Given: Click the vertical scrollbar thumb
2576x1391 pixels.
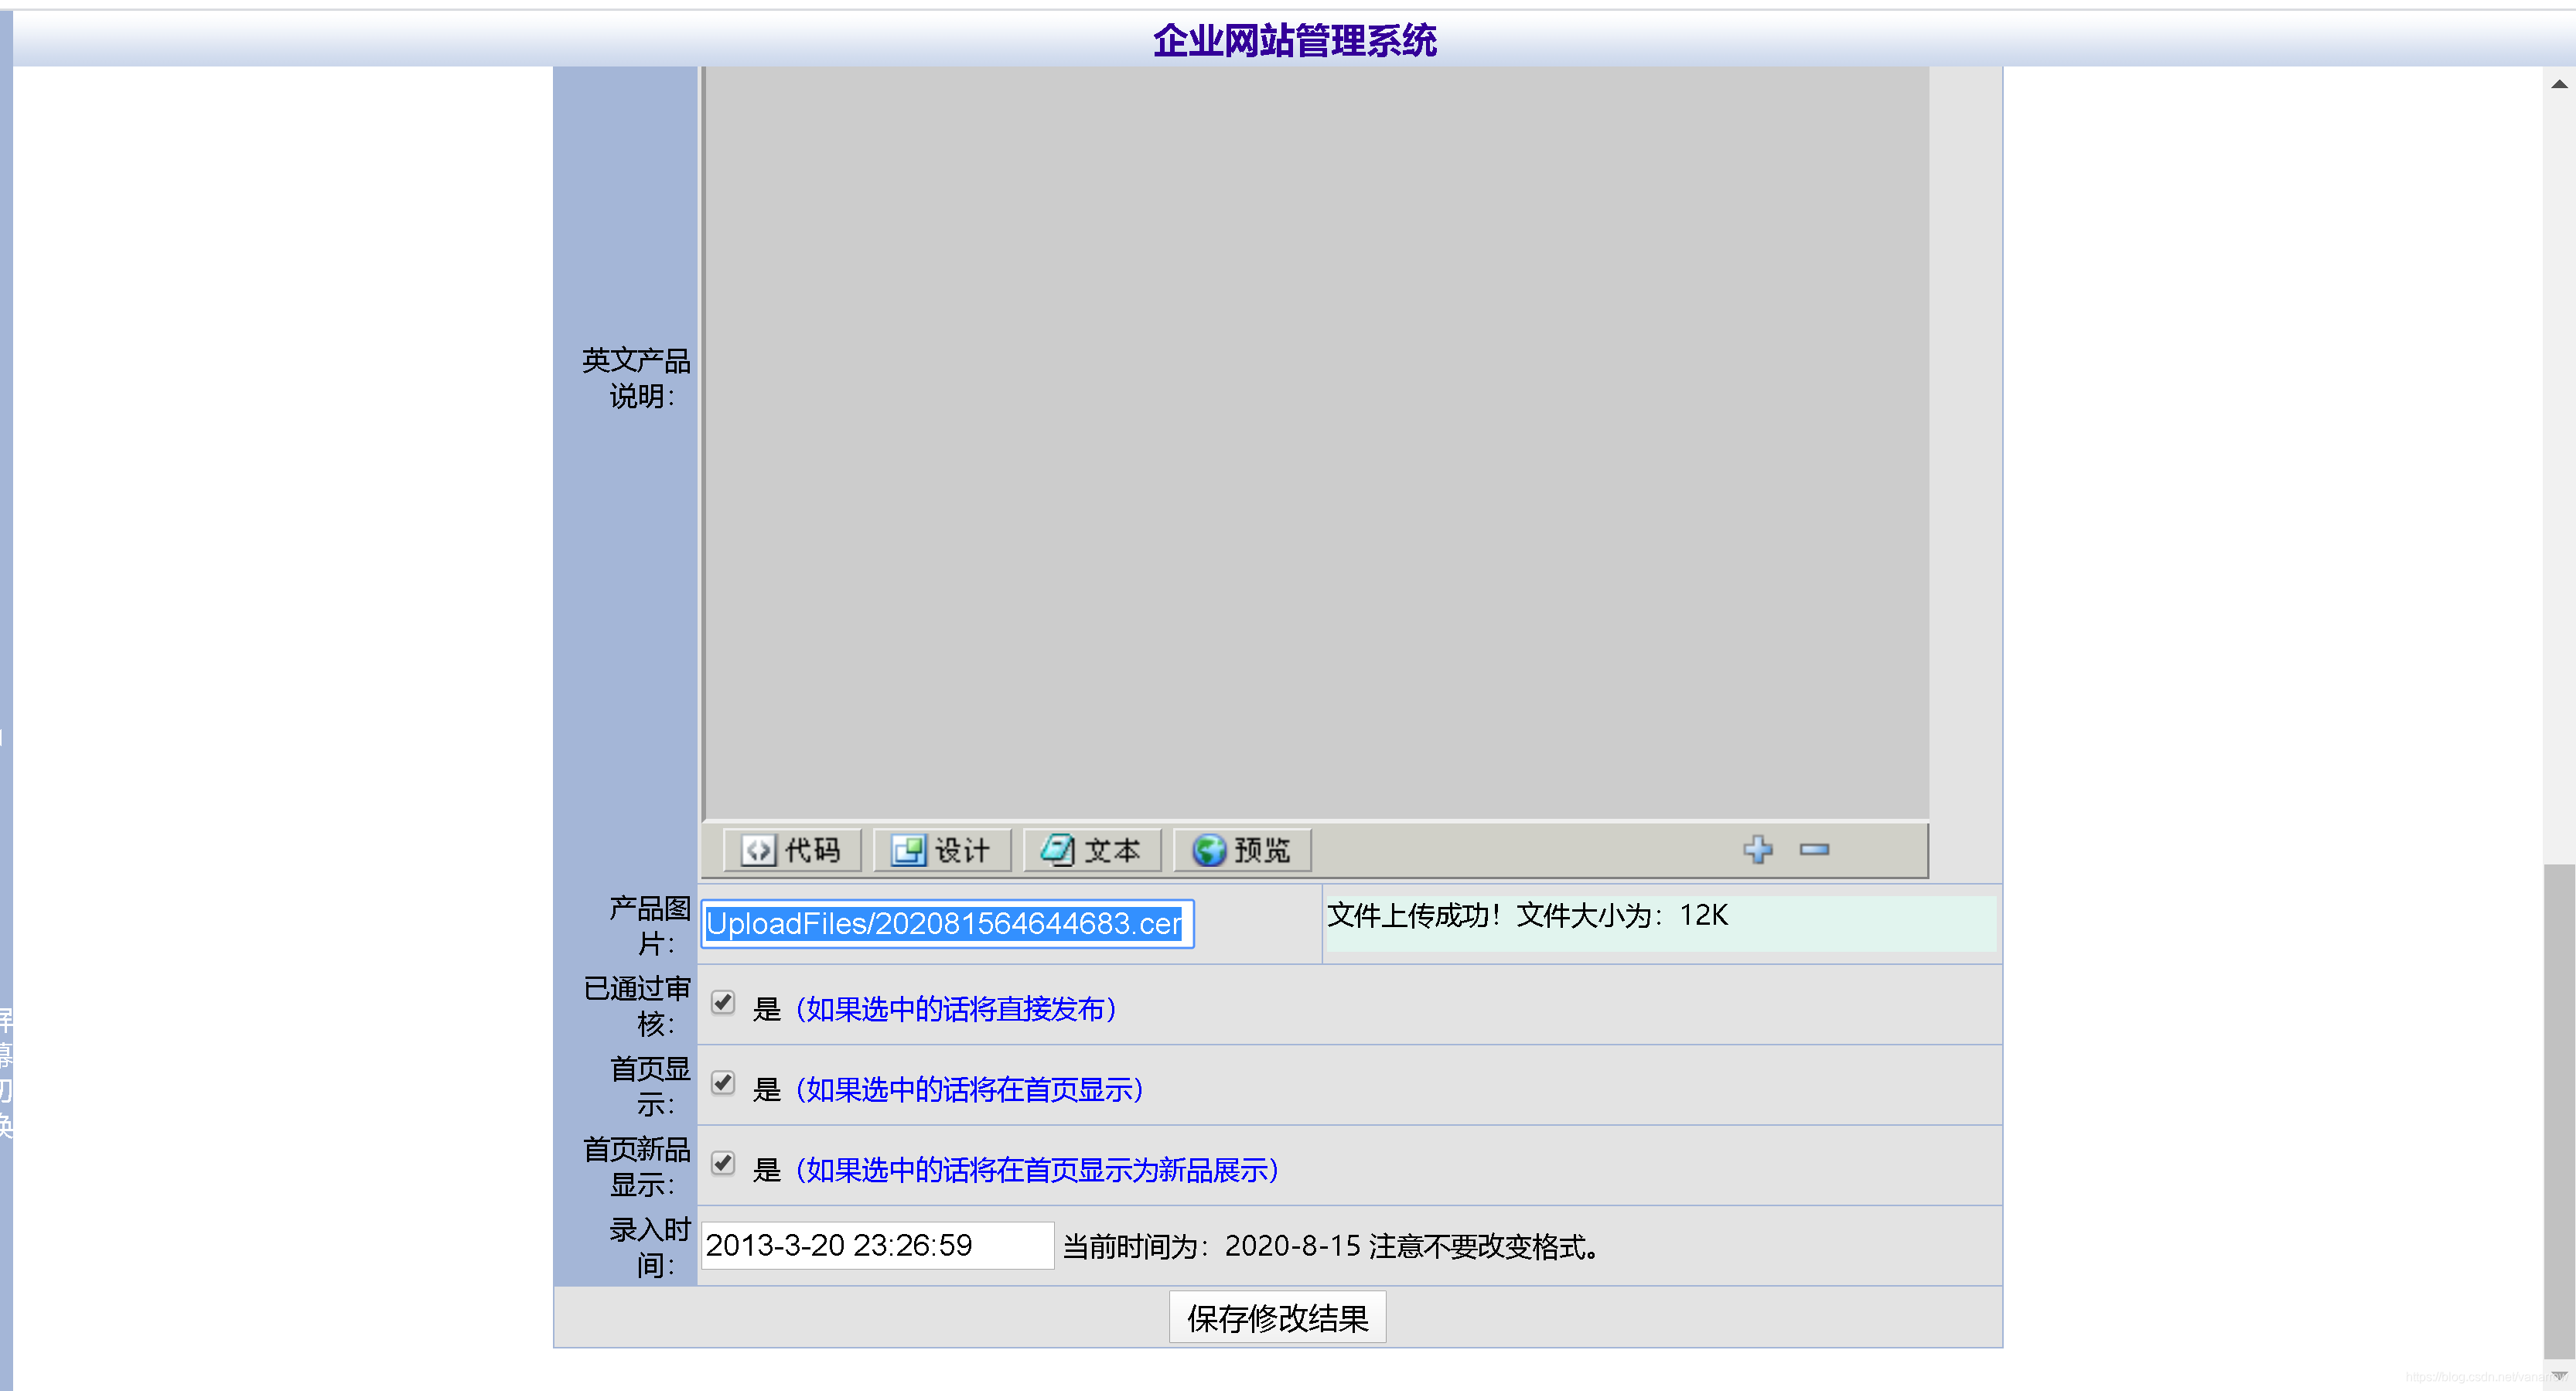Looking at the screenshot, I should [x=2559, y=1110].
